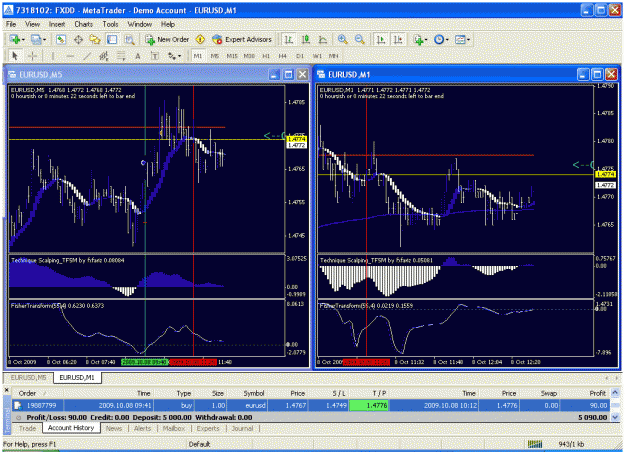Select the equidistant channel tool

104,56
